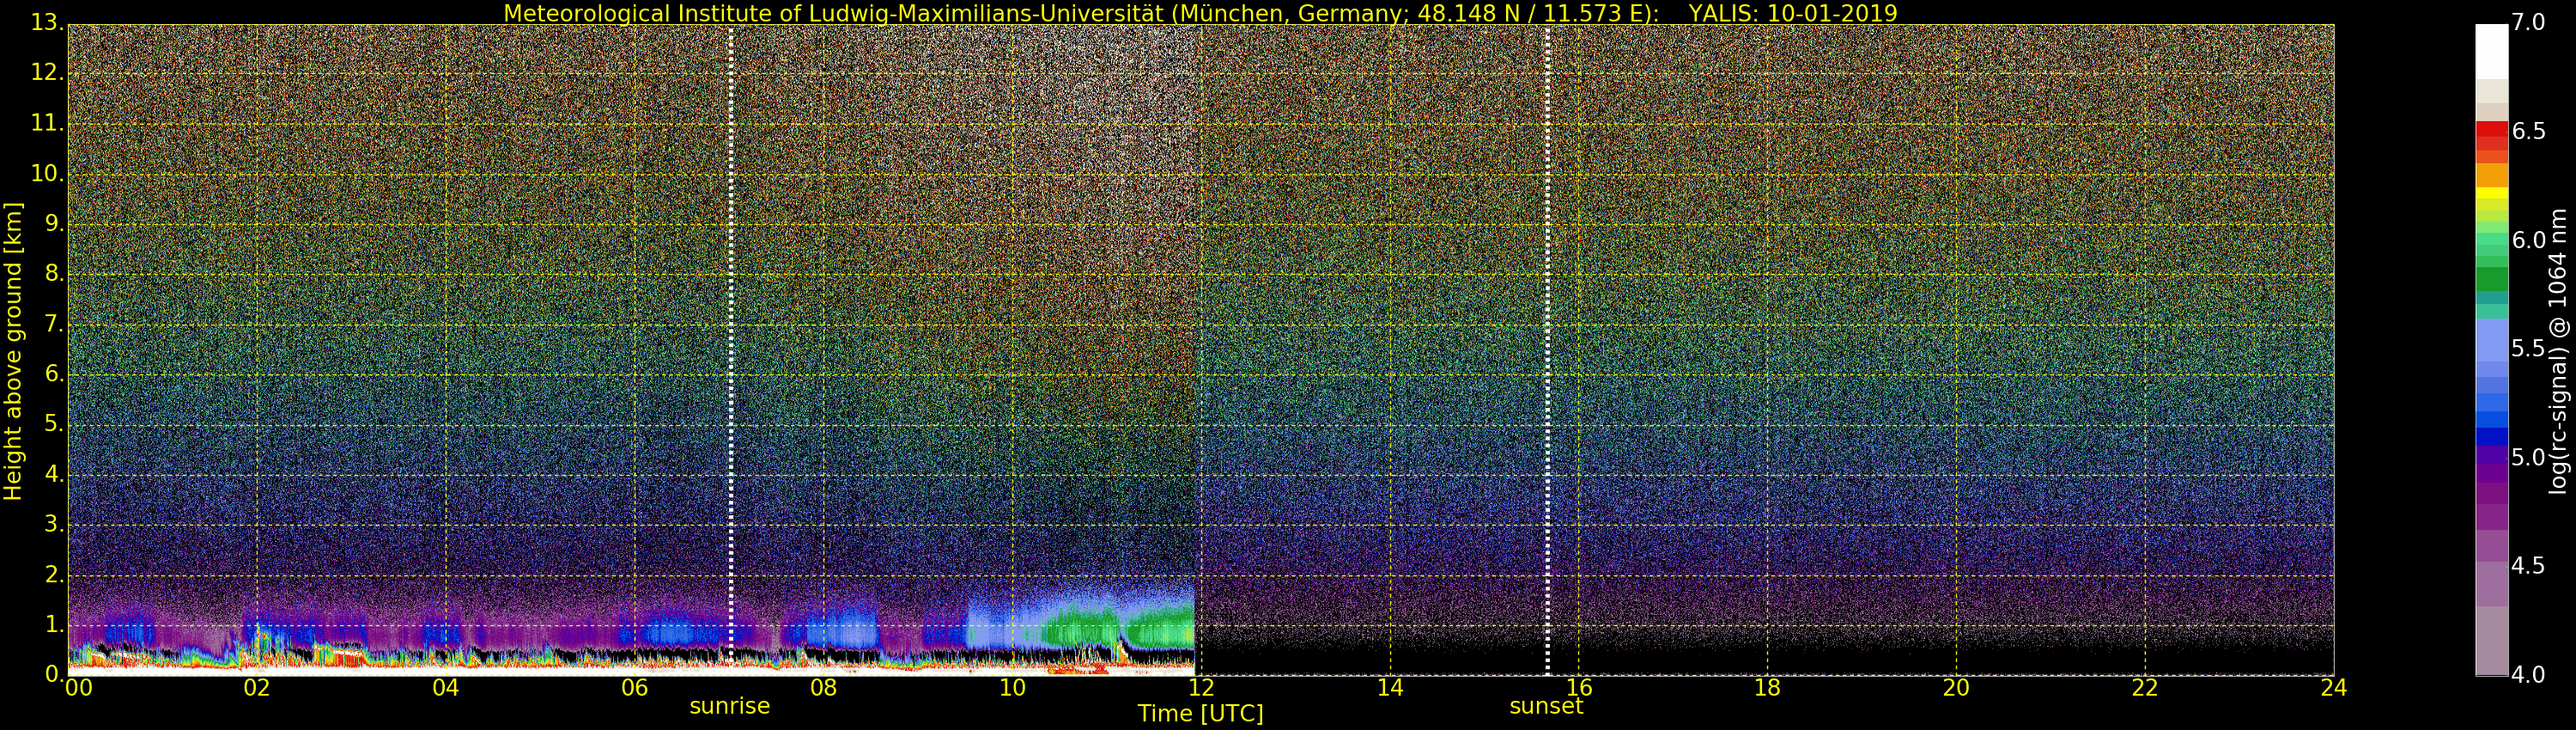Click the red band near 6.5 on colorbar
Viewport: 2576px width, 730px height.
2492,130
